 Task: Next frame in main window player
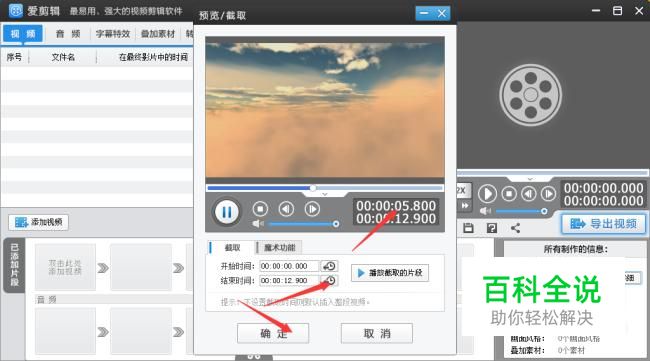(548, 194)
